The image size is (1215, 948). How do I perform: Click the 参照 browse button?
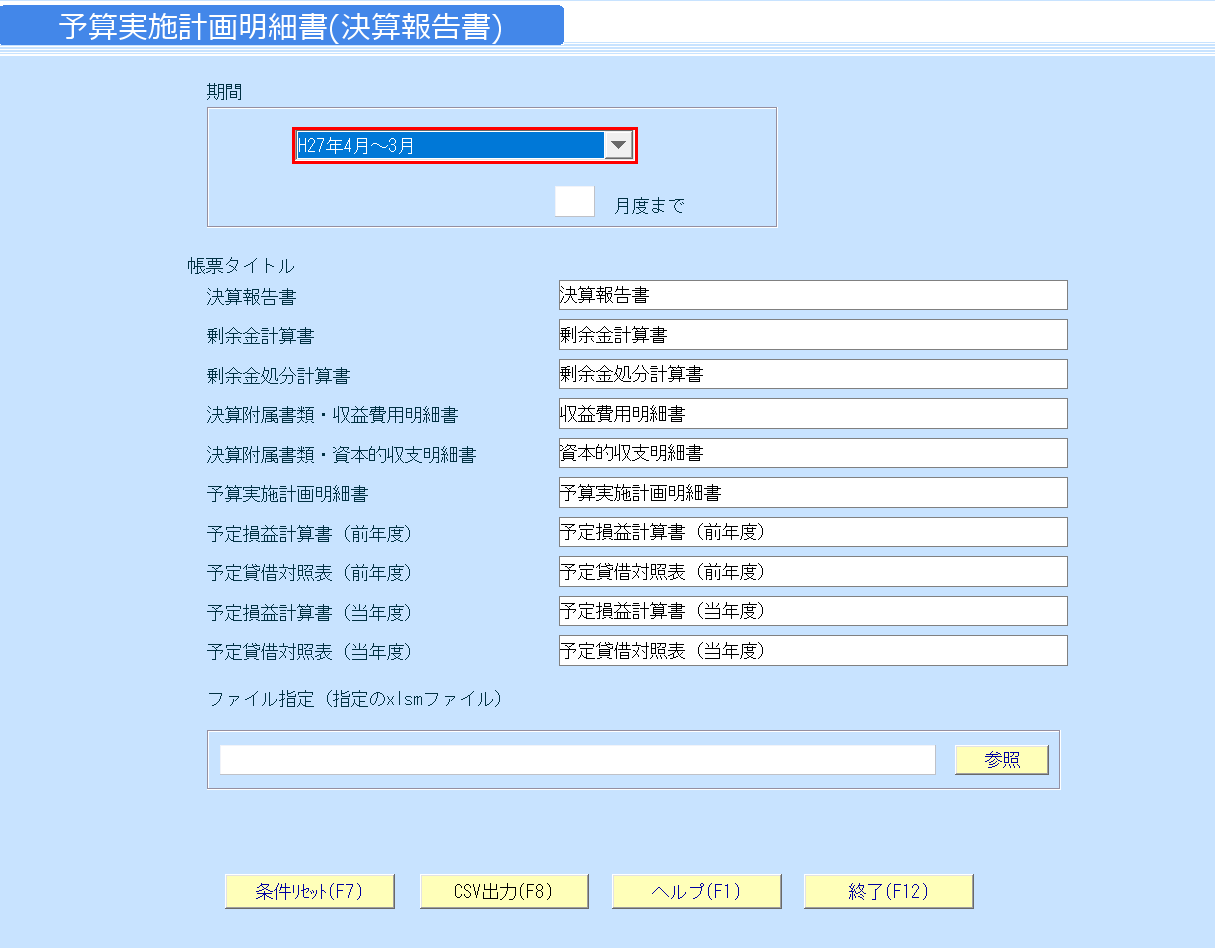pos(1001,759)
